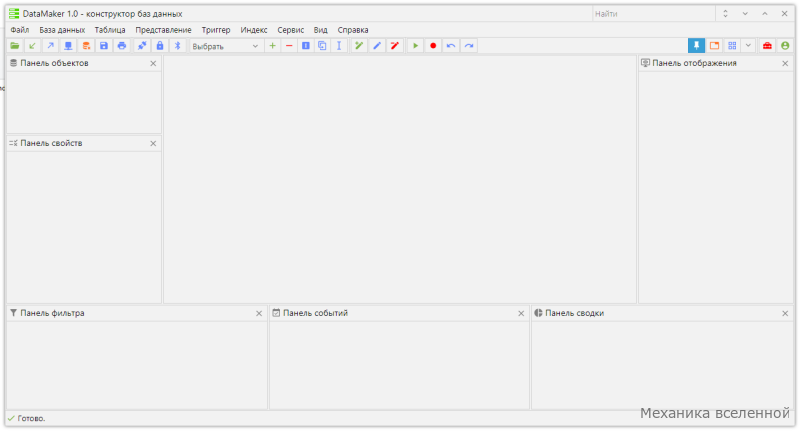This screenshot has width=800, height=431.
Task: Click the blue Save disk icon
Action: pos(104,46)
